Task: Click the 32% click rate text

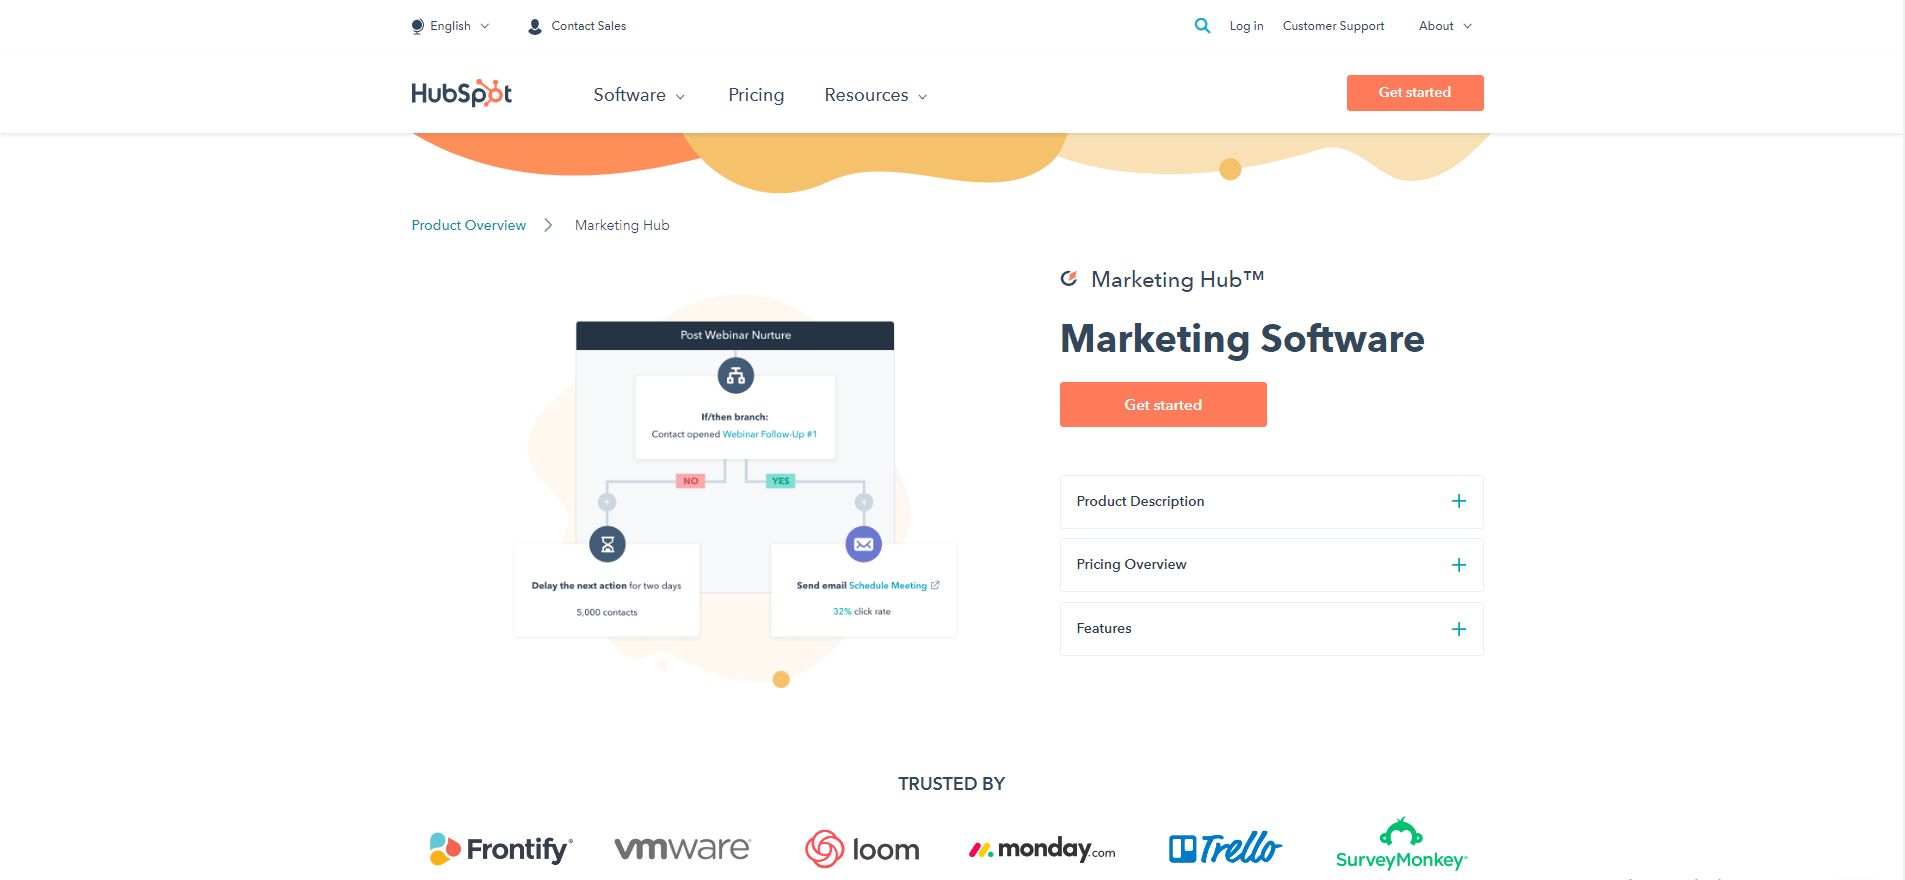Action: pos(862,611)
